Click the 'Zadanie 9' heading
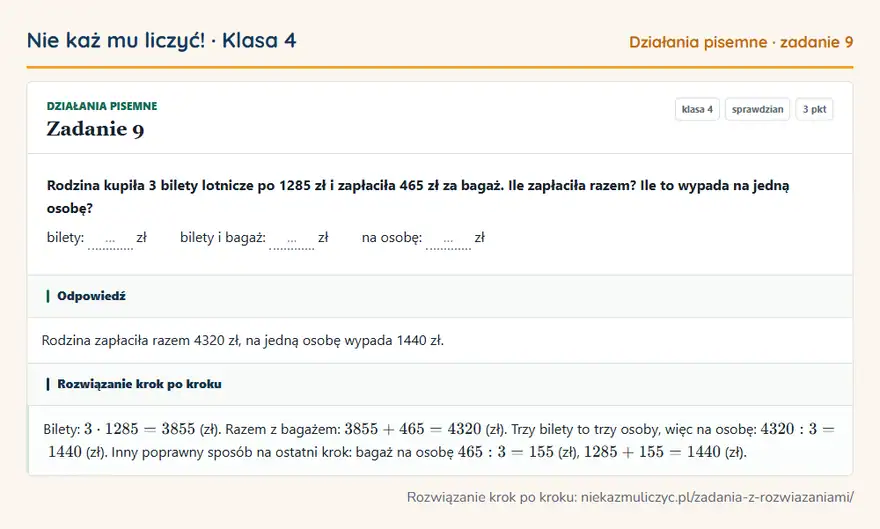The image size is (880, 529). (x=95, y=129)
